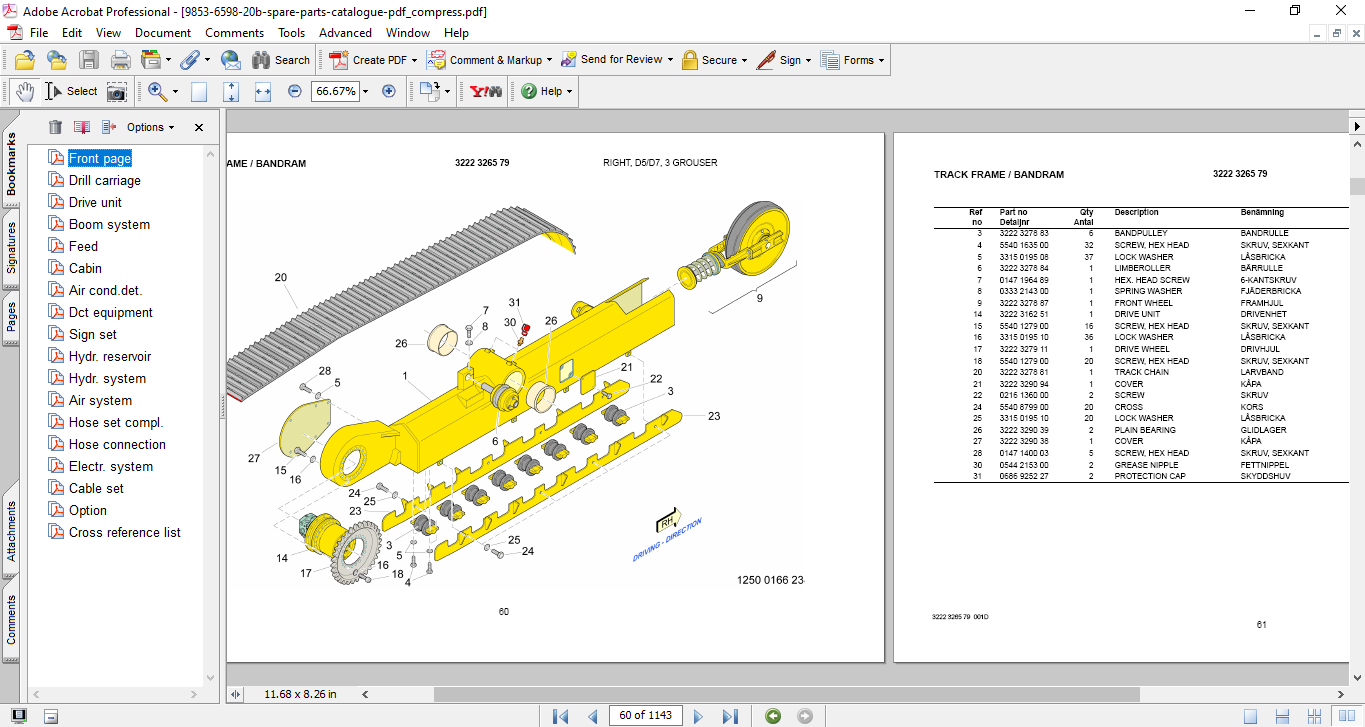Print the document with the printer icon

pos(120,60)
